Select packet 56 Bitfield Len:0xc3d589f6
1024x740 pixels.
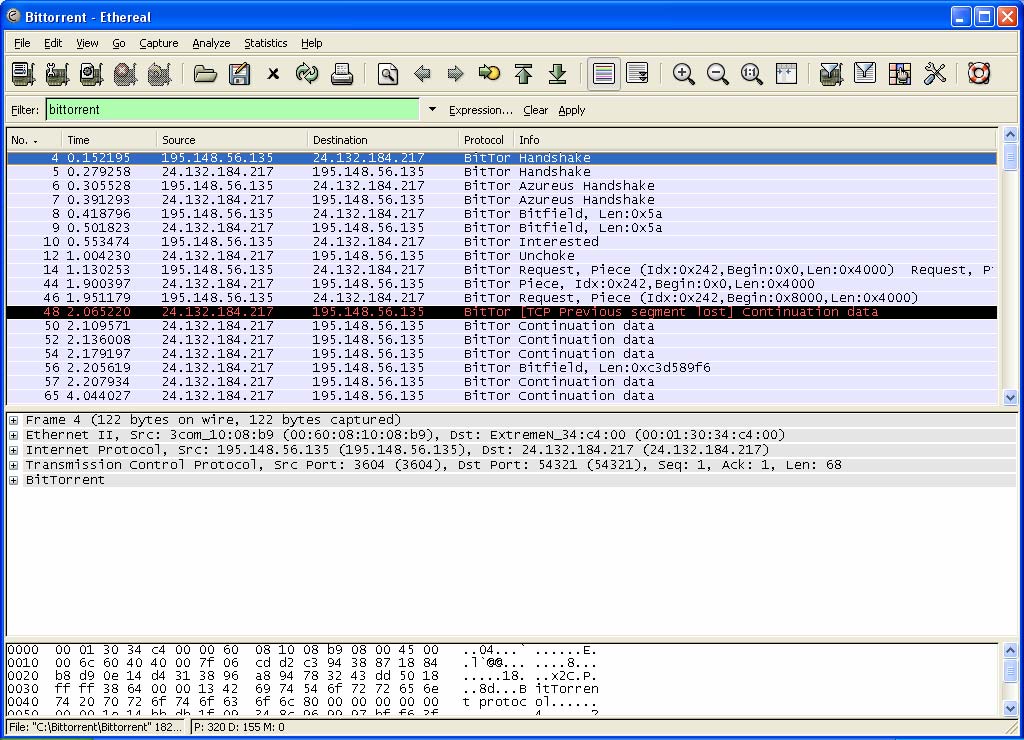click(502, 368)
